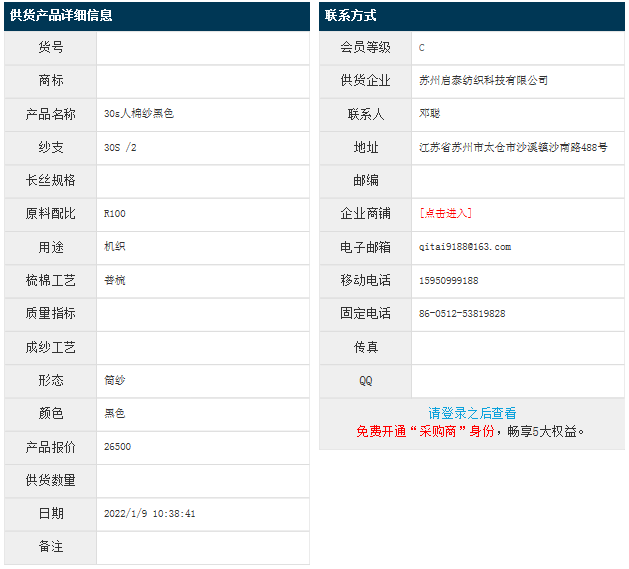
Task: Open the 请登录之后查看 login link
Action: coord(472,413)
